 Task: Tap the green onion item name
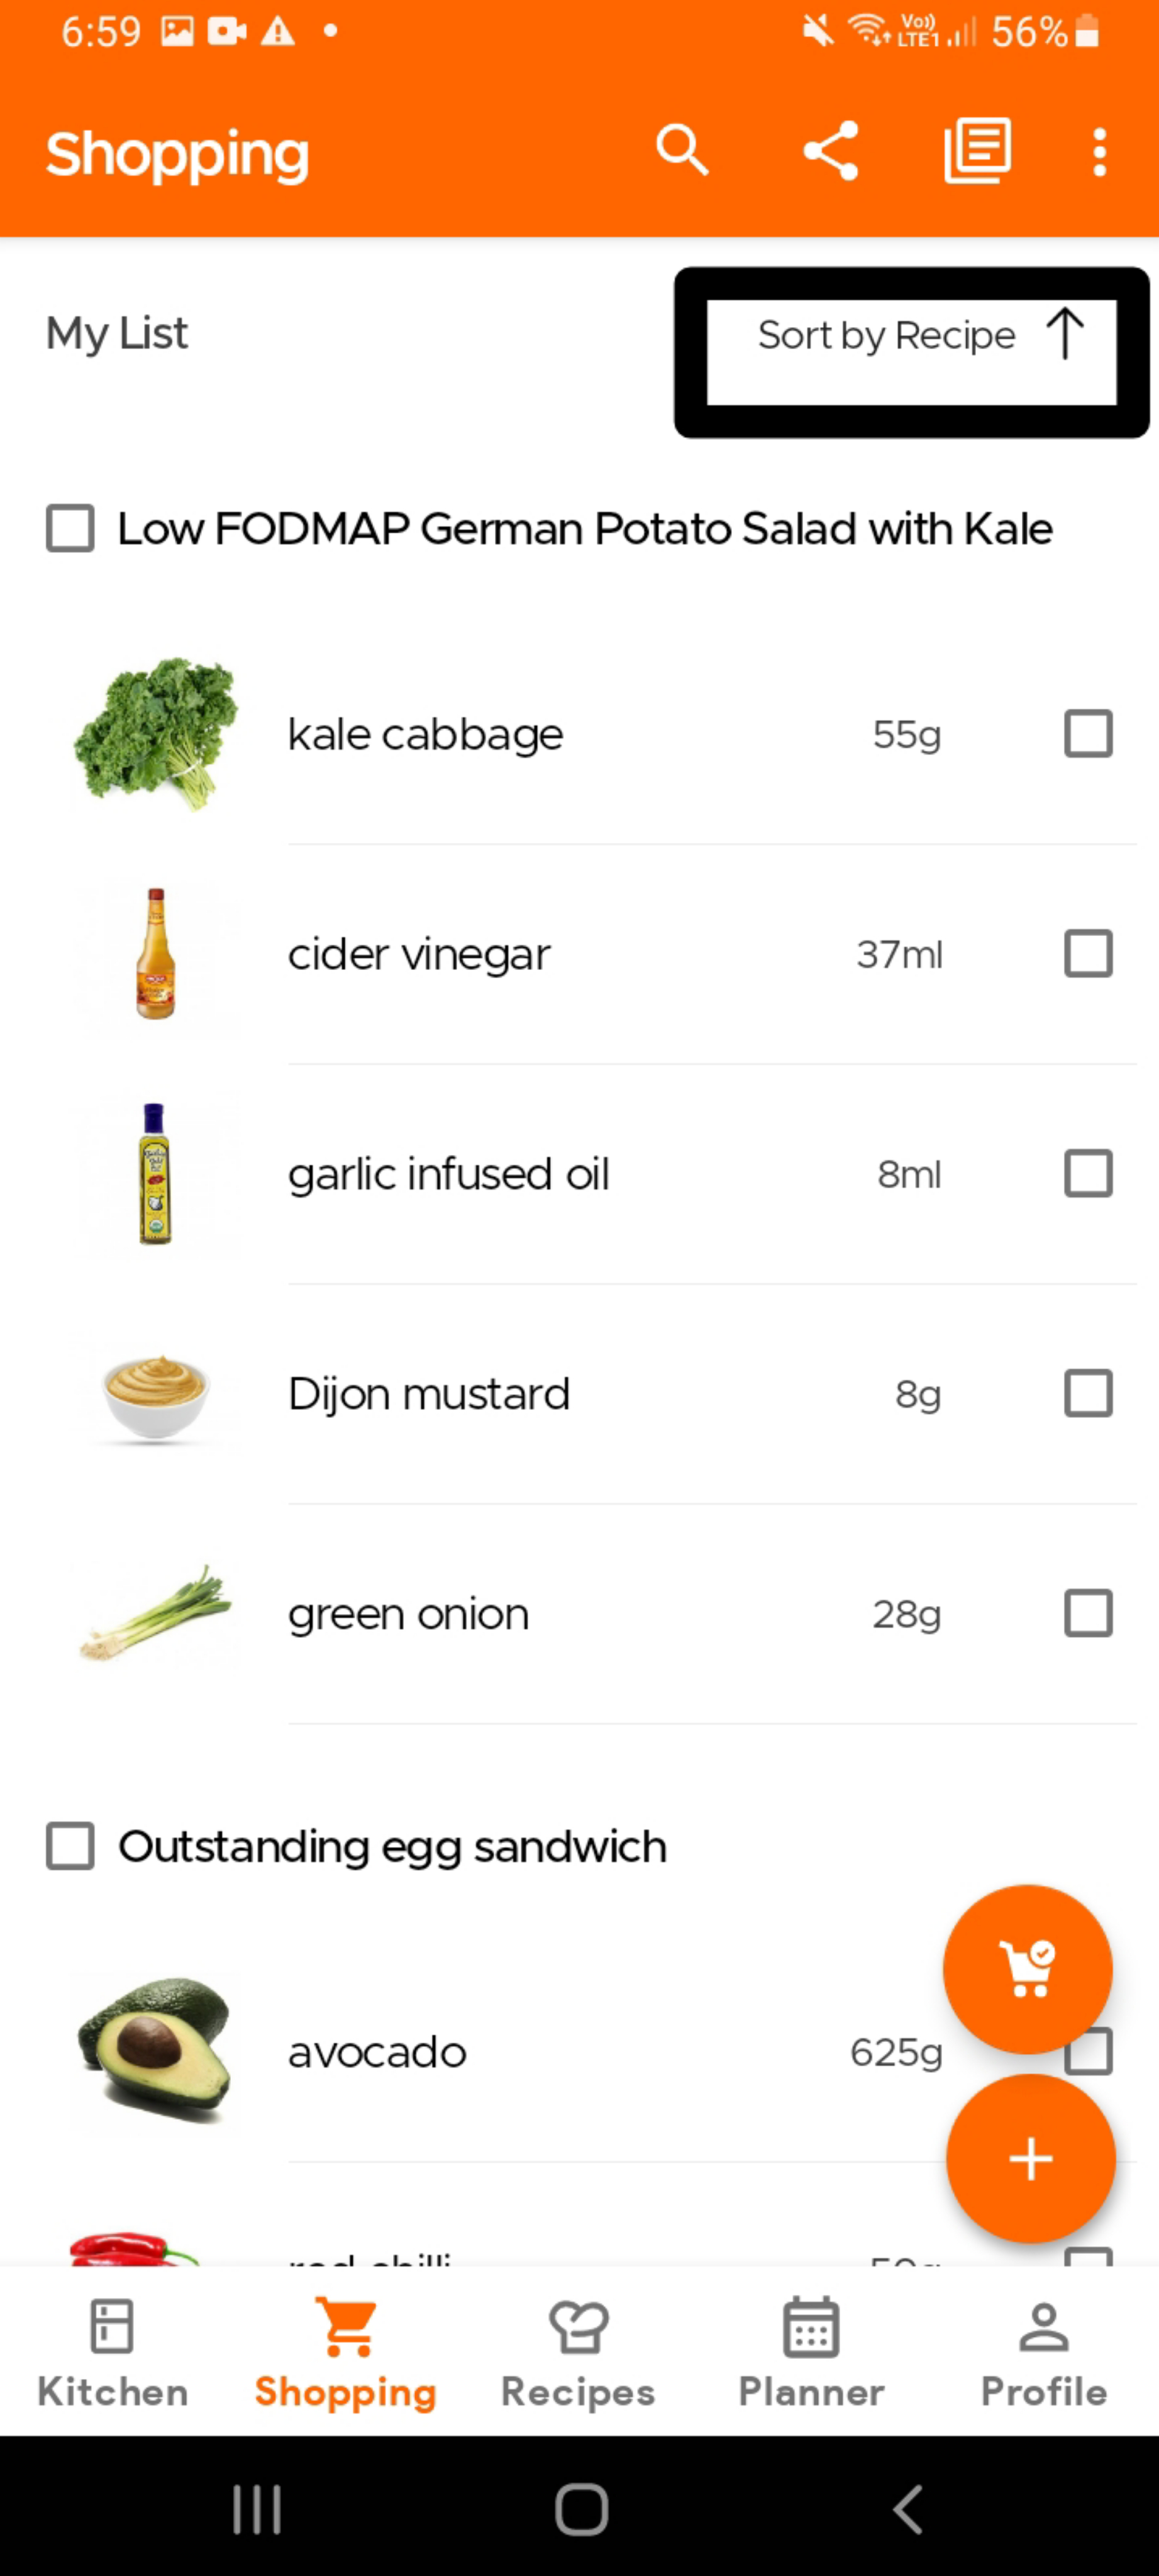pyautogui.click(x=408, y=1614)
